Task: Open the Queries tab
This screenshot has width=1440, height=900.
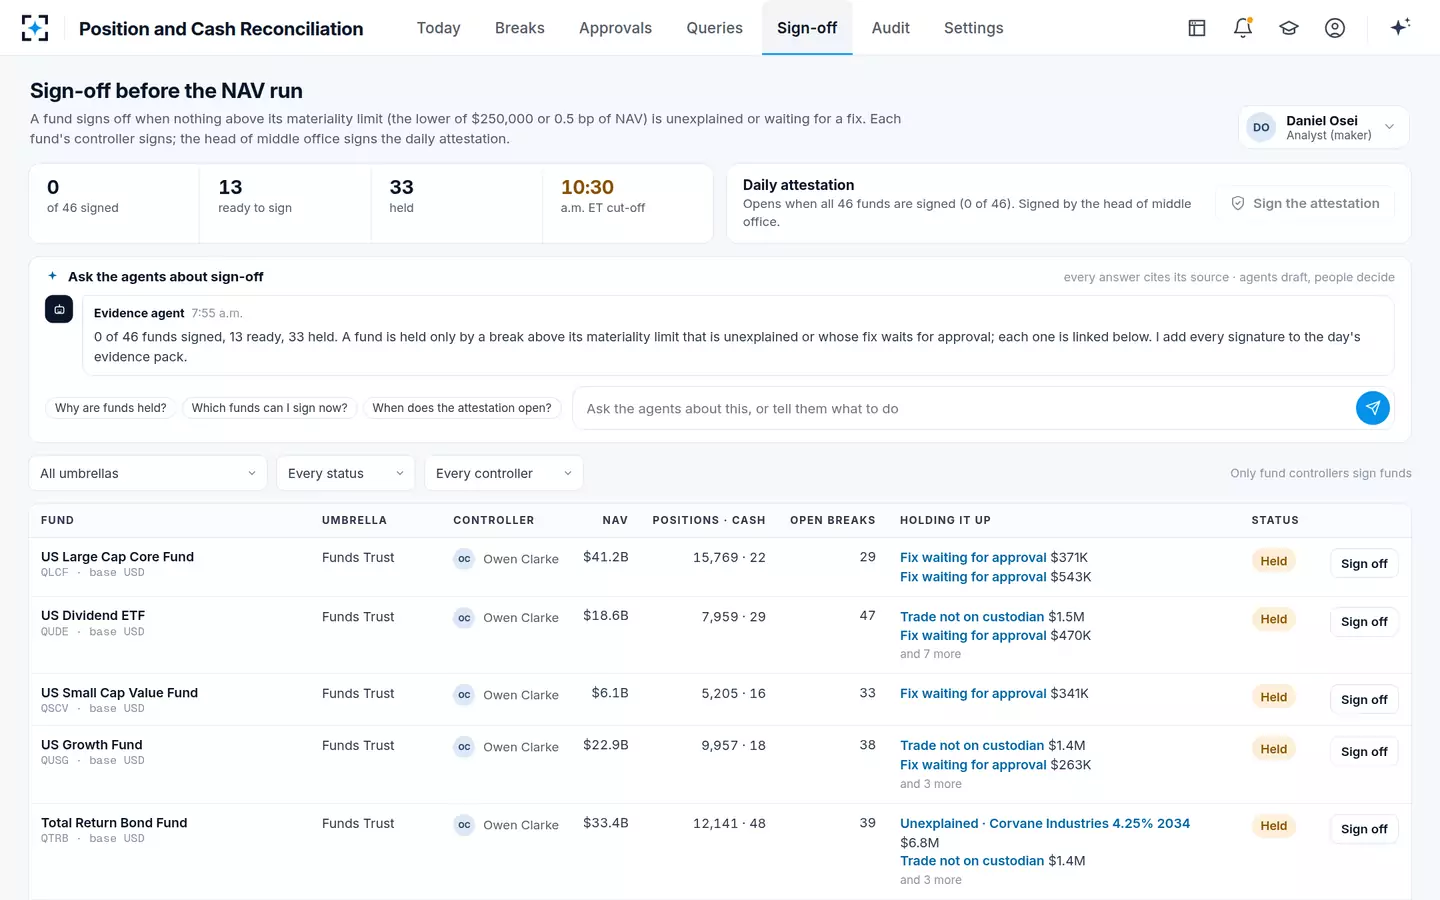Action: [x=714, y=28]
